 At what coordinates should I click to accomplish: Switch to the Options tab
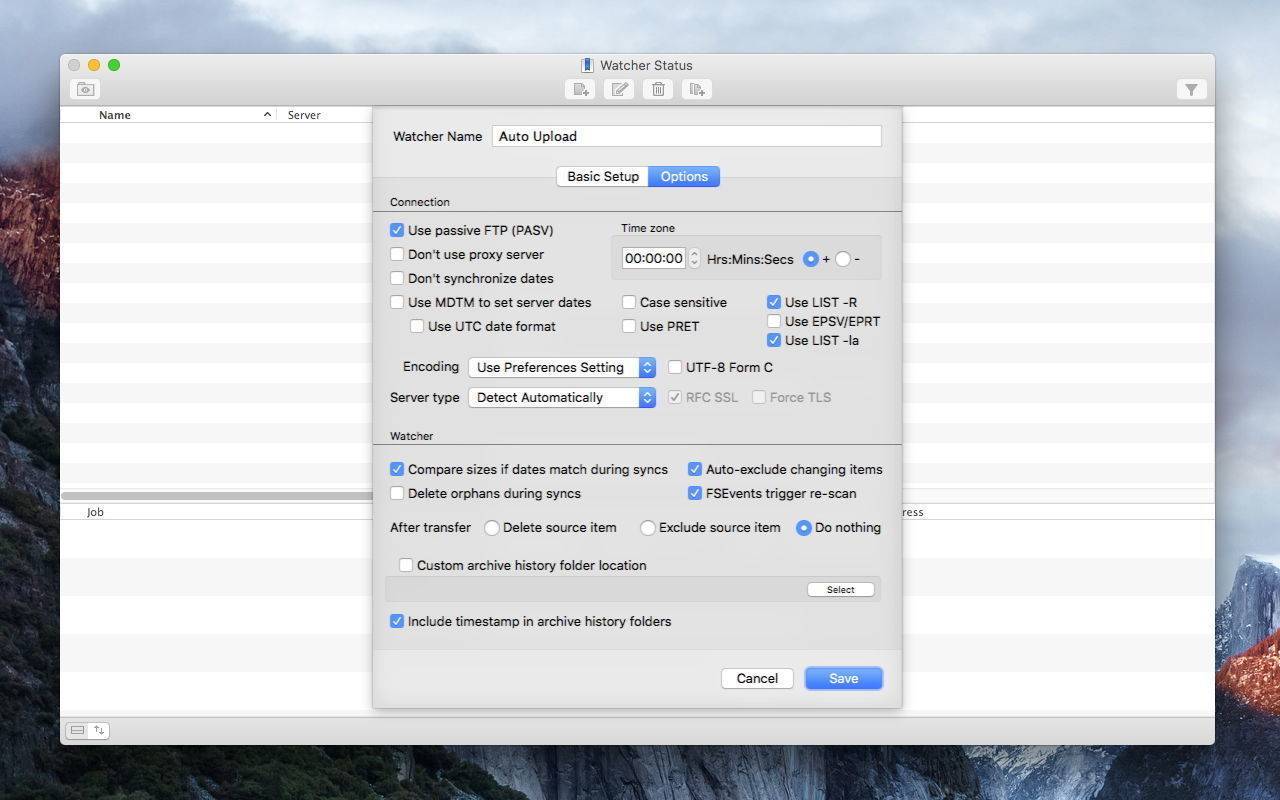(x=684, y=176)
